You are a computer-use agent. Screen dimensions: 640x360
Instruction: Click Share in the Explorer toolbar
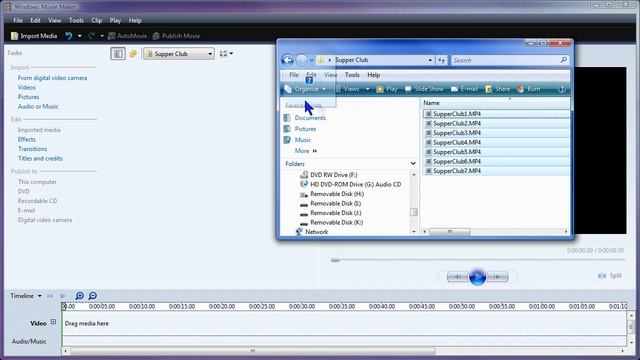point(498,89)
